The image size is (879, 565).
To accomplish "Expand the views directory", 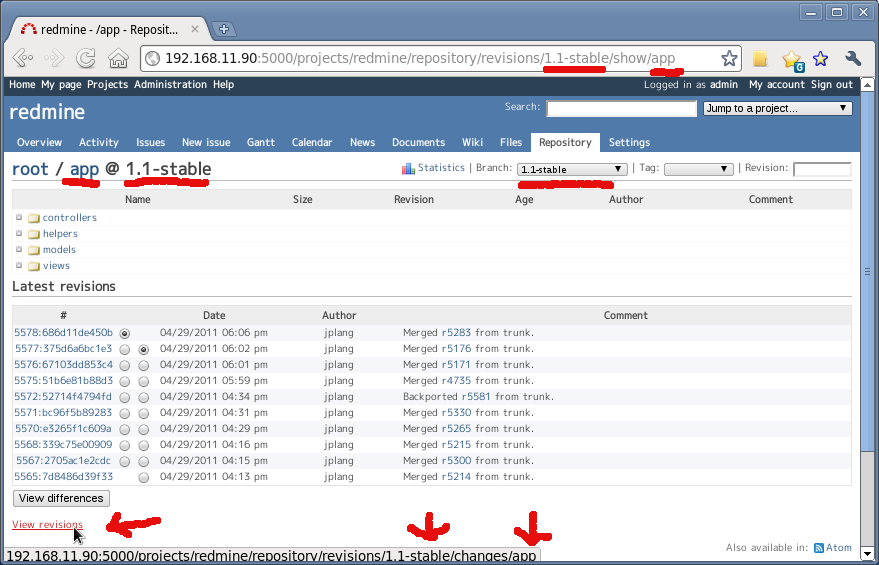I will click(19, 266).
